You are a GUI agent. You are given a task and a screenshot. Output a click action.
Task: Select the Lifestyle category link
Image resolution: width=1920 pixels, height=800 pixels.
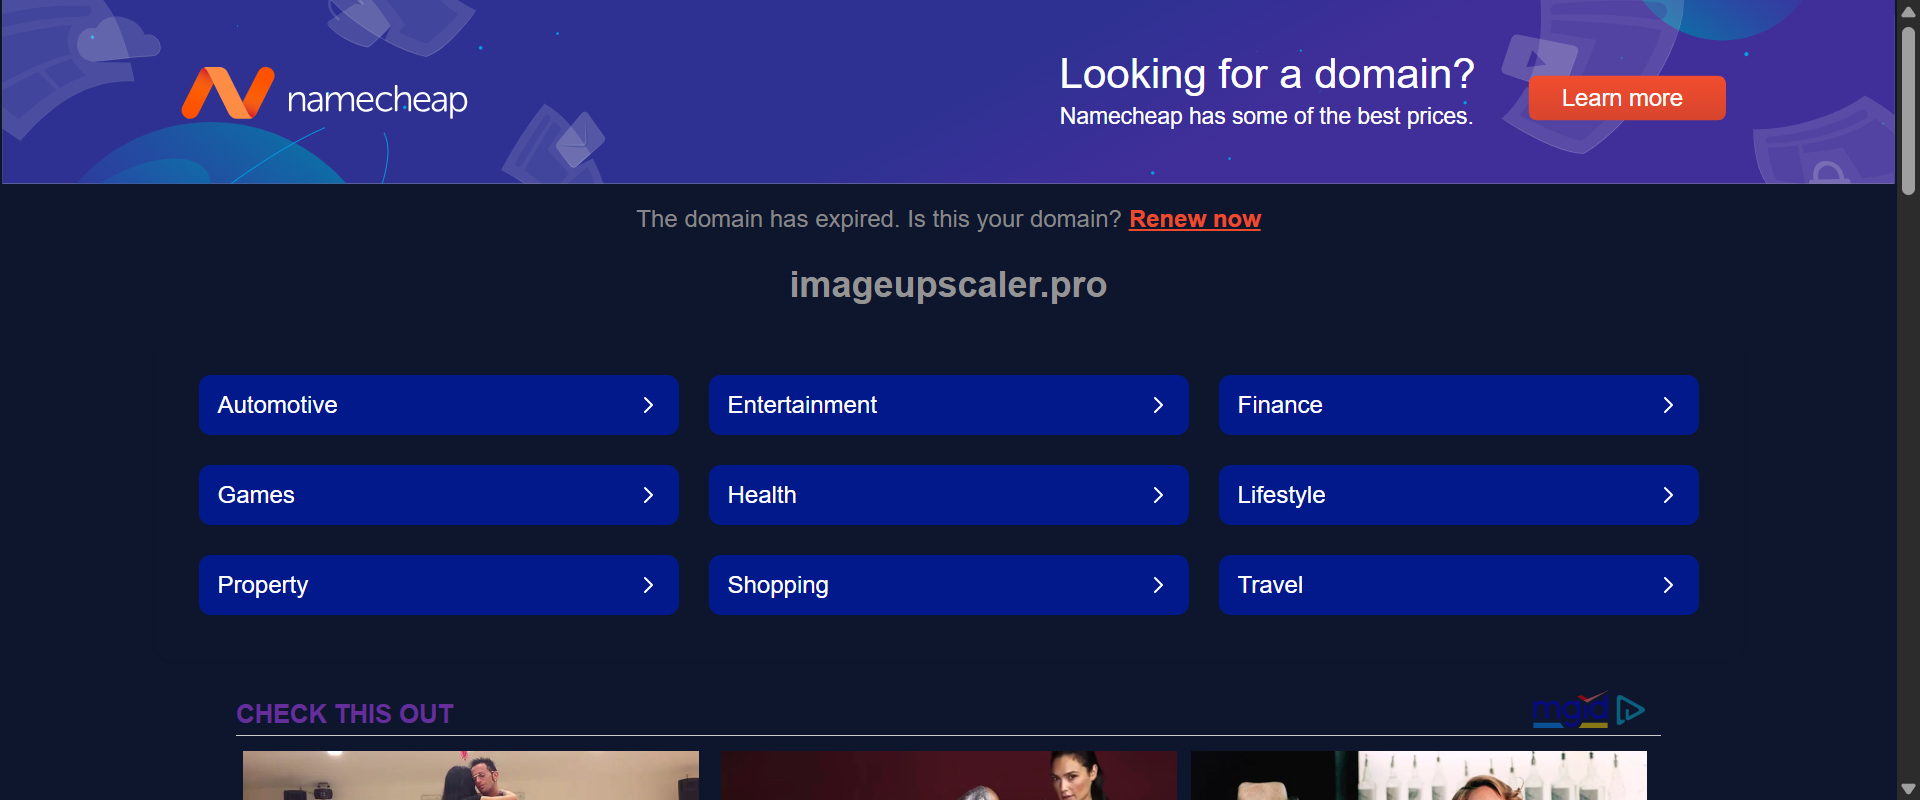point(1459,495)
